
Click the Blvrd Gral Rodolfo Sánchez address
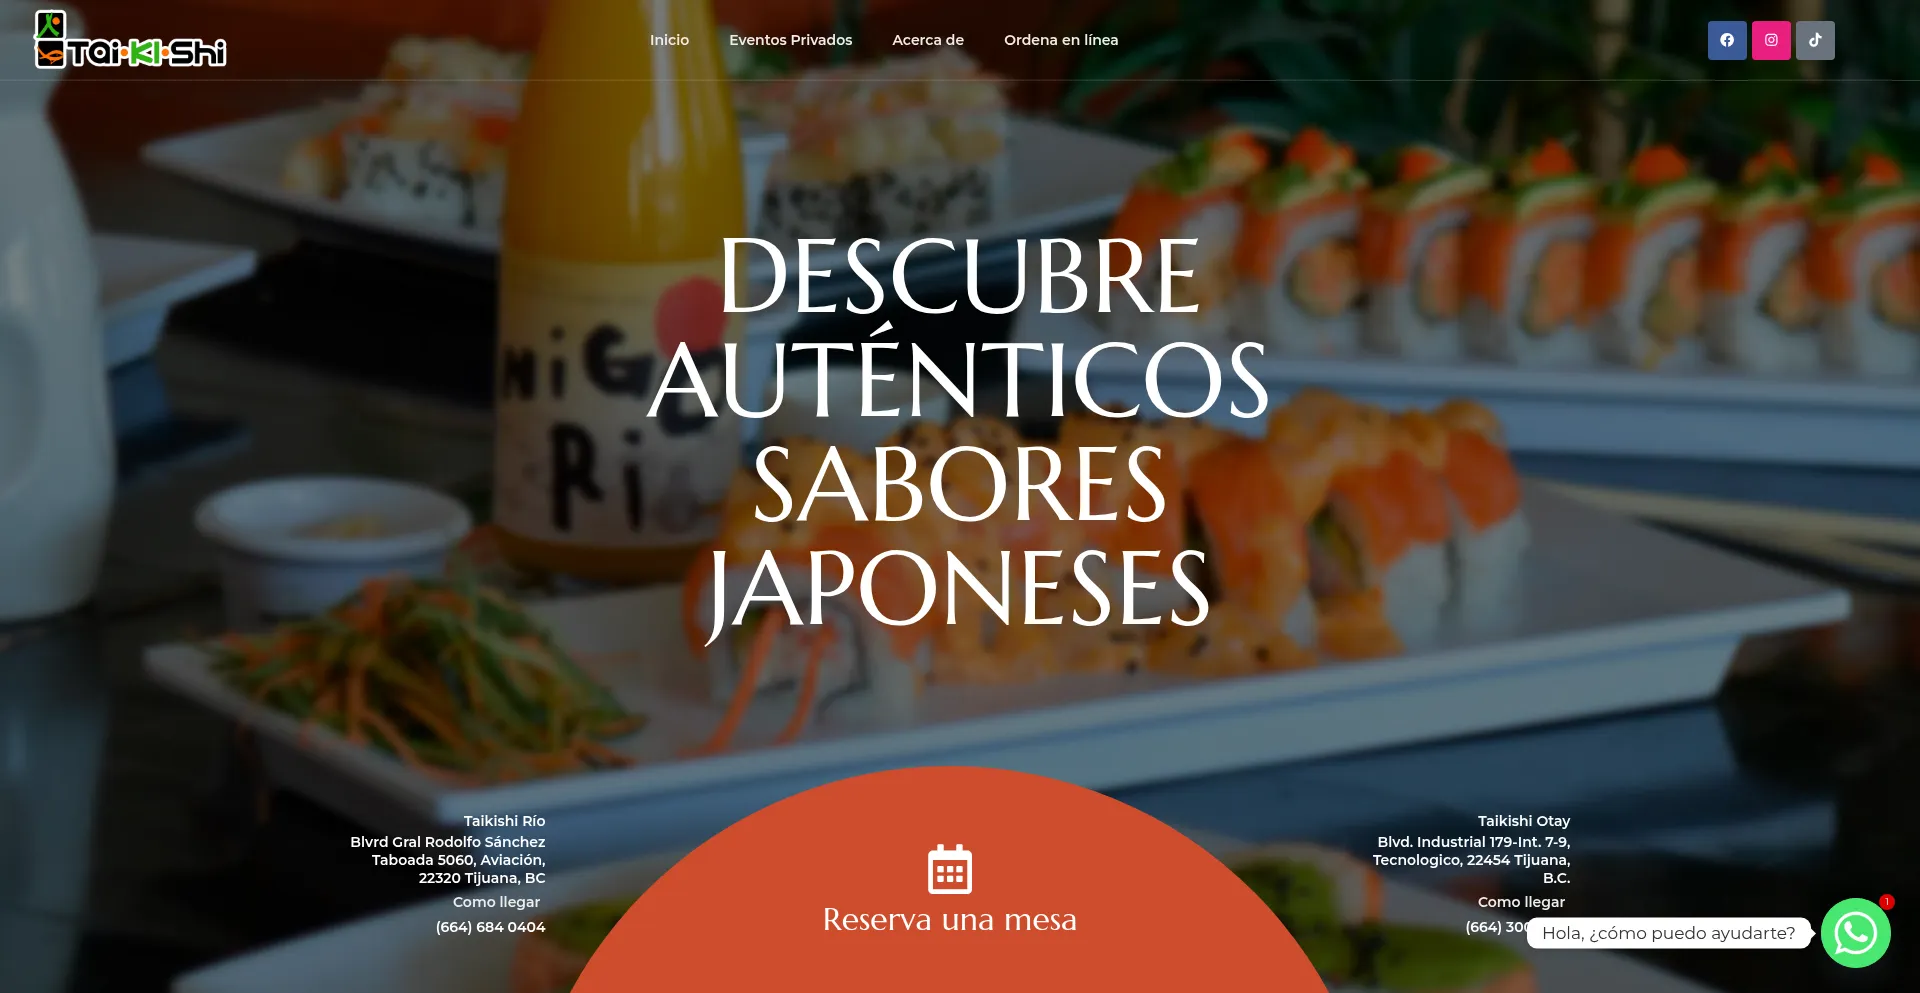[448, 860]
